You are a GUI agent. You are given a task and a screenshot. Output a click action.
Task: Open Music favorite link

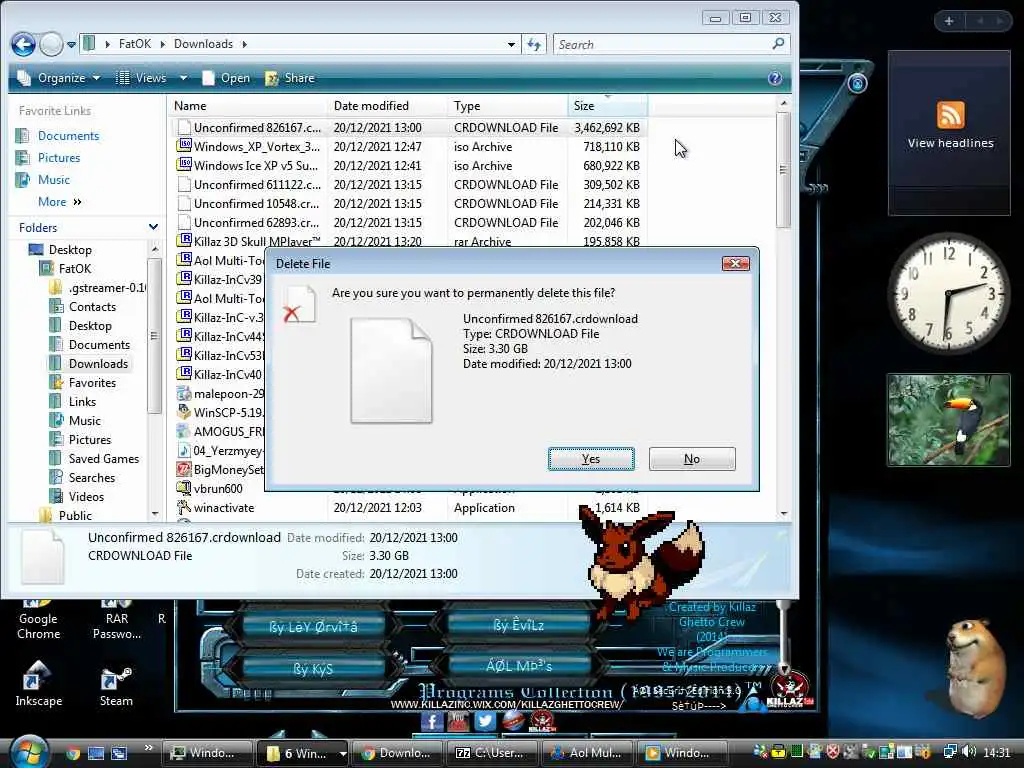[x=54, y=180]
